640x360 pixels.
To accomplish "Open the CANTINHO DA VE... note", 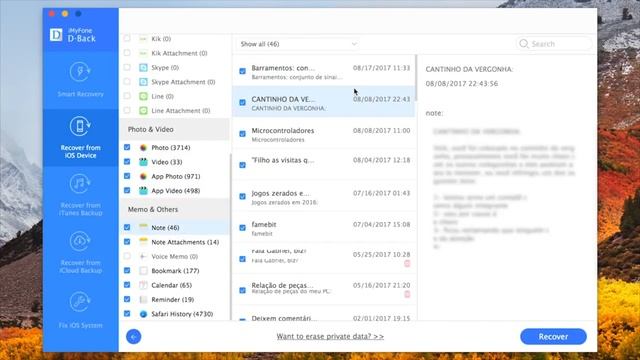I will tap(324, 102).
